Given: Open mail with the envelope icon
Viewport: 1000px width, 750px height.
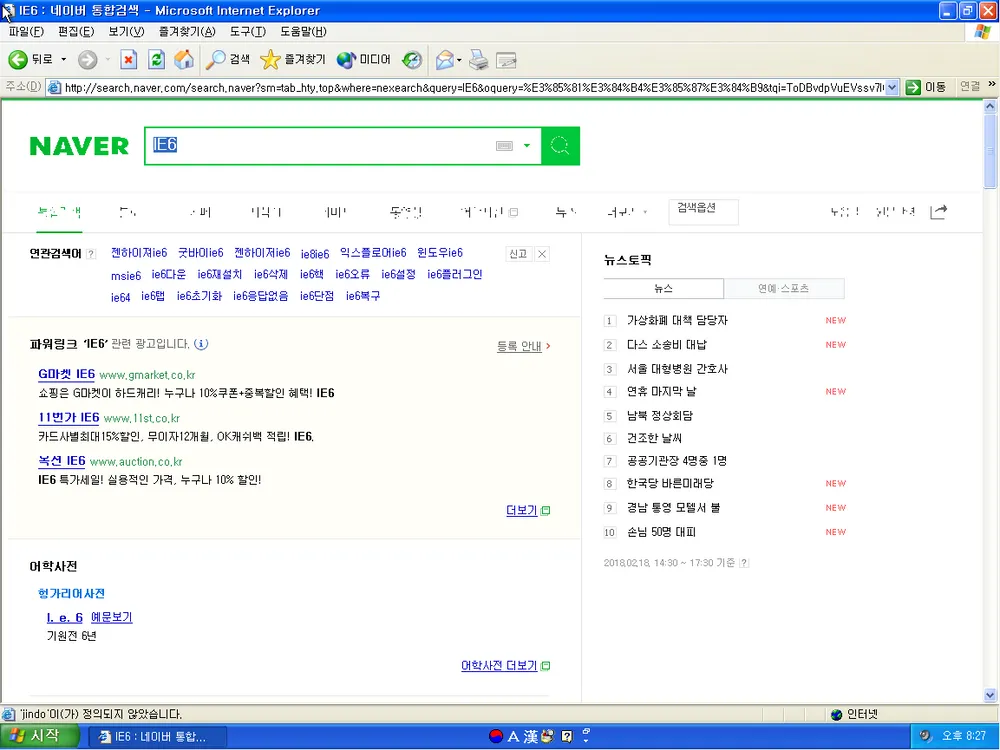Looking at the screenshot, I should pos(444,59).
